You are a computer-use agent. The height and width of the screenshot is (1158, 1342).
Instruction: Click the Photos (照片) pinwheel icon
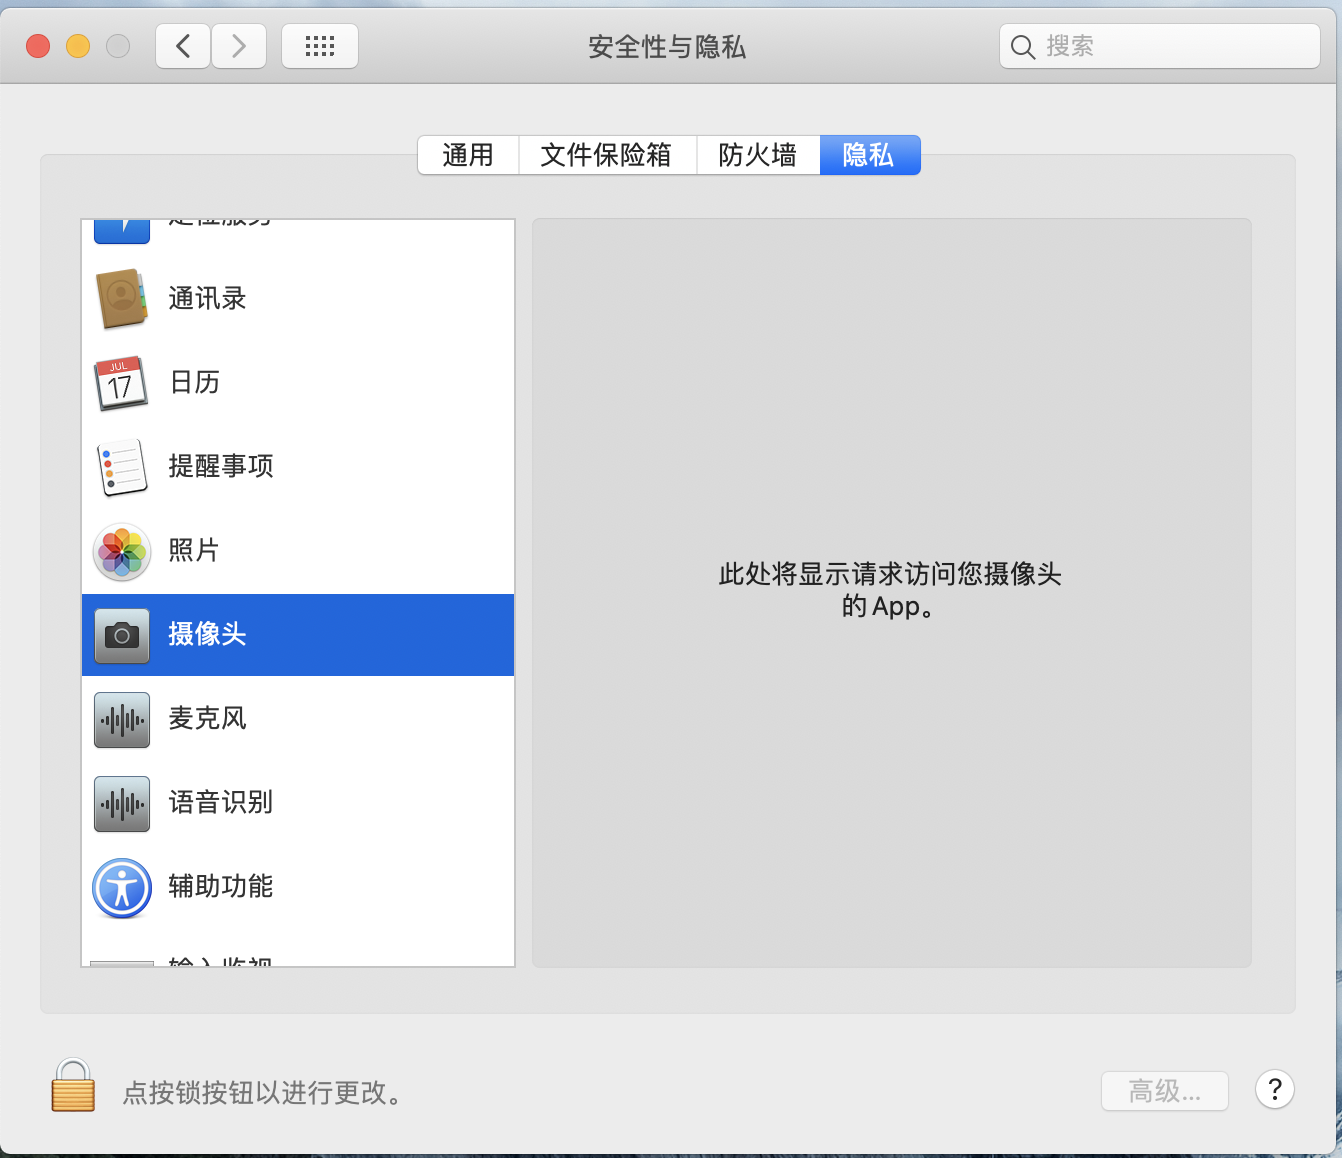point(122,551)
